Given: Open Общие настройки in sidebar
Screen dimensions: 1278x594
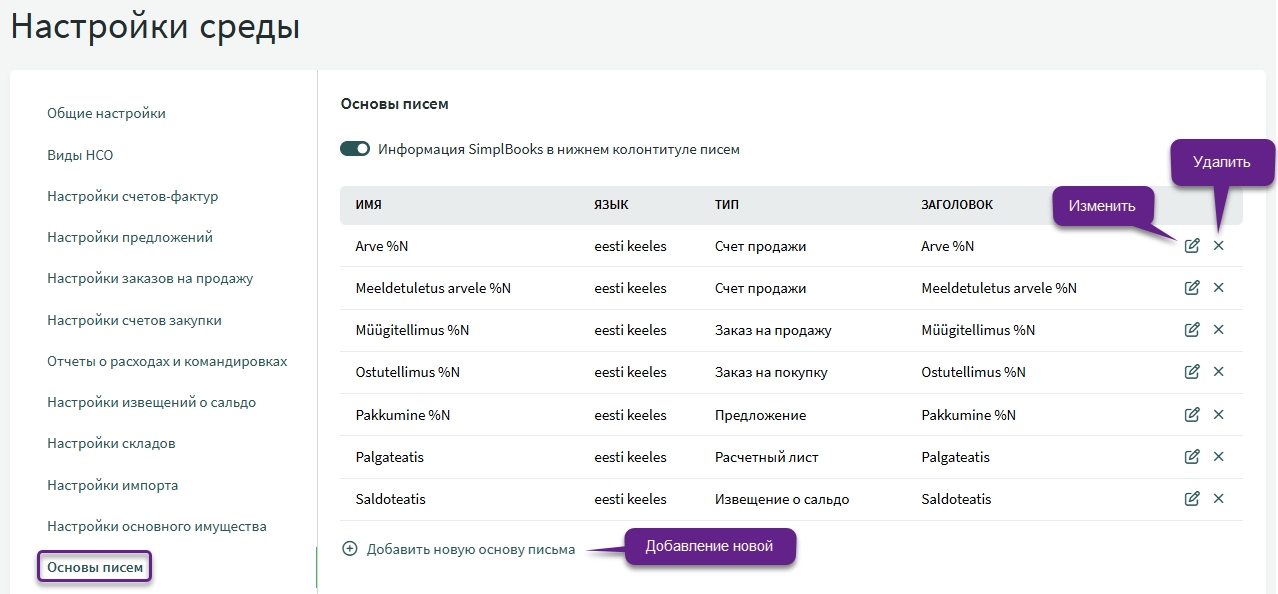Looking at the screenshot, I should point(106,114).
